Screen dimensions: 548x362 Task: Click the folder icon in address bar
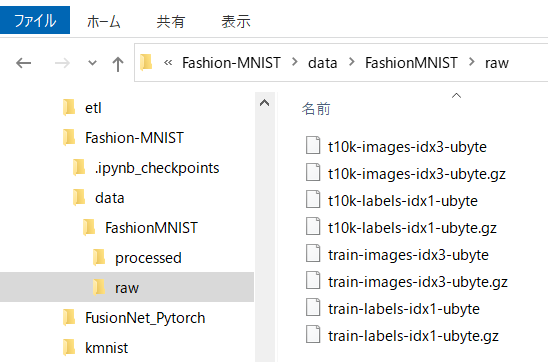(146, 63)
